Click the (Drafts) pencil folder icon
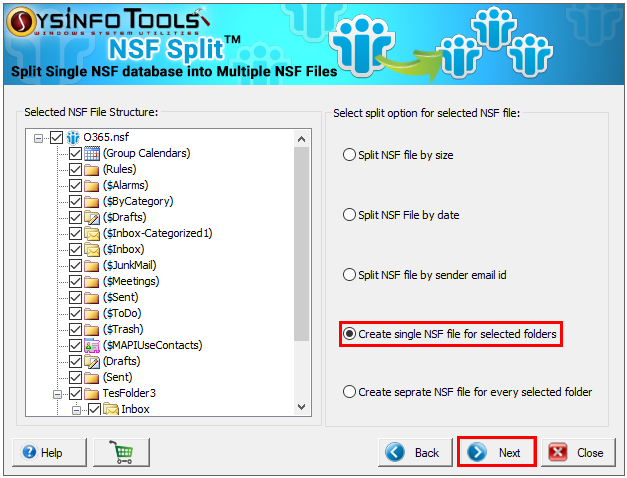Image resolution: width=627 pixels, height=478 pixels. coord(92,362)
